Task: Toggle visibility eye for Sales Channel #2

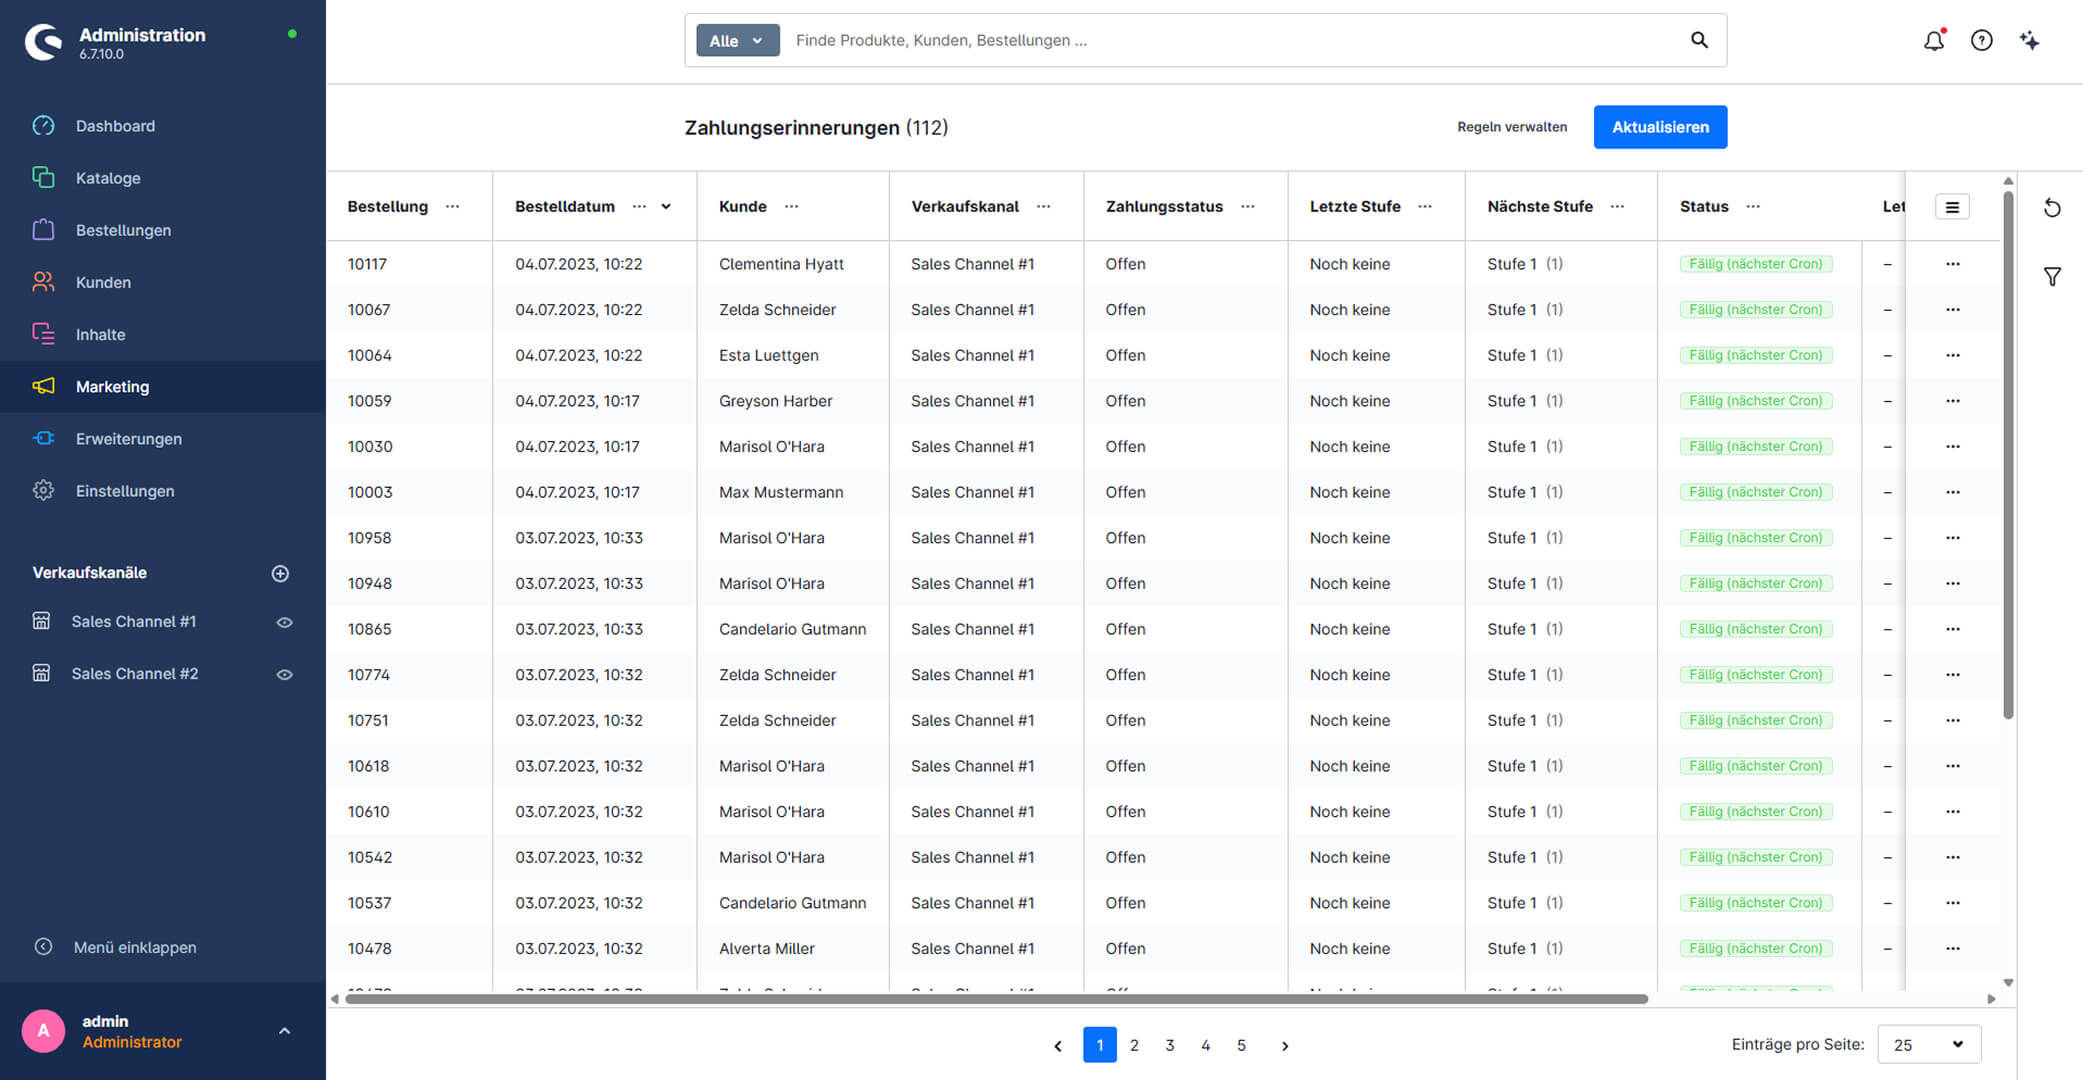Action: click(284, 674)
